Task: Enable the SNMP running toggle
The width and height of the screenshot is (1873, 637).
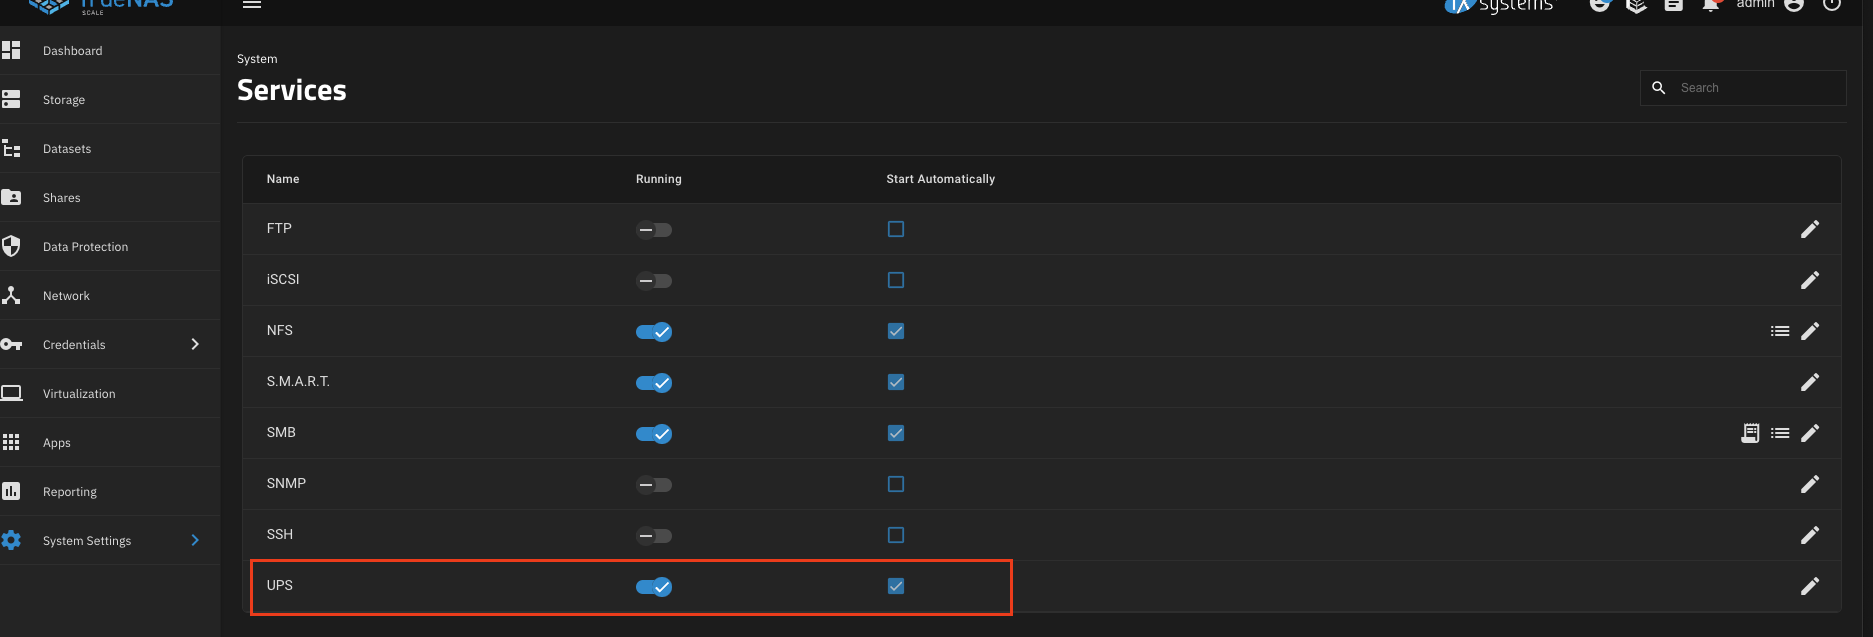Action: [654, 485]
